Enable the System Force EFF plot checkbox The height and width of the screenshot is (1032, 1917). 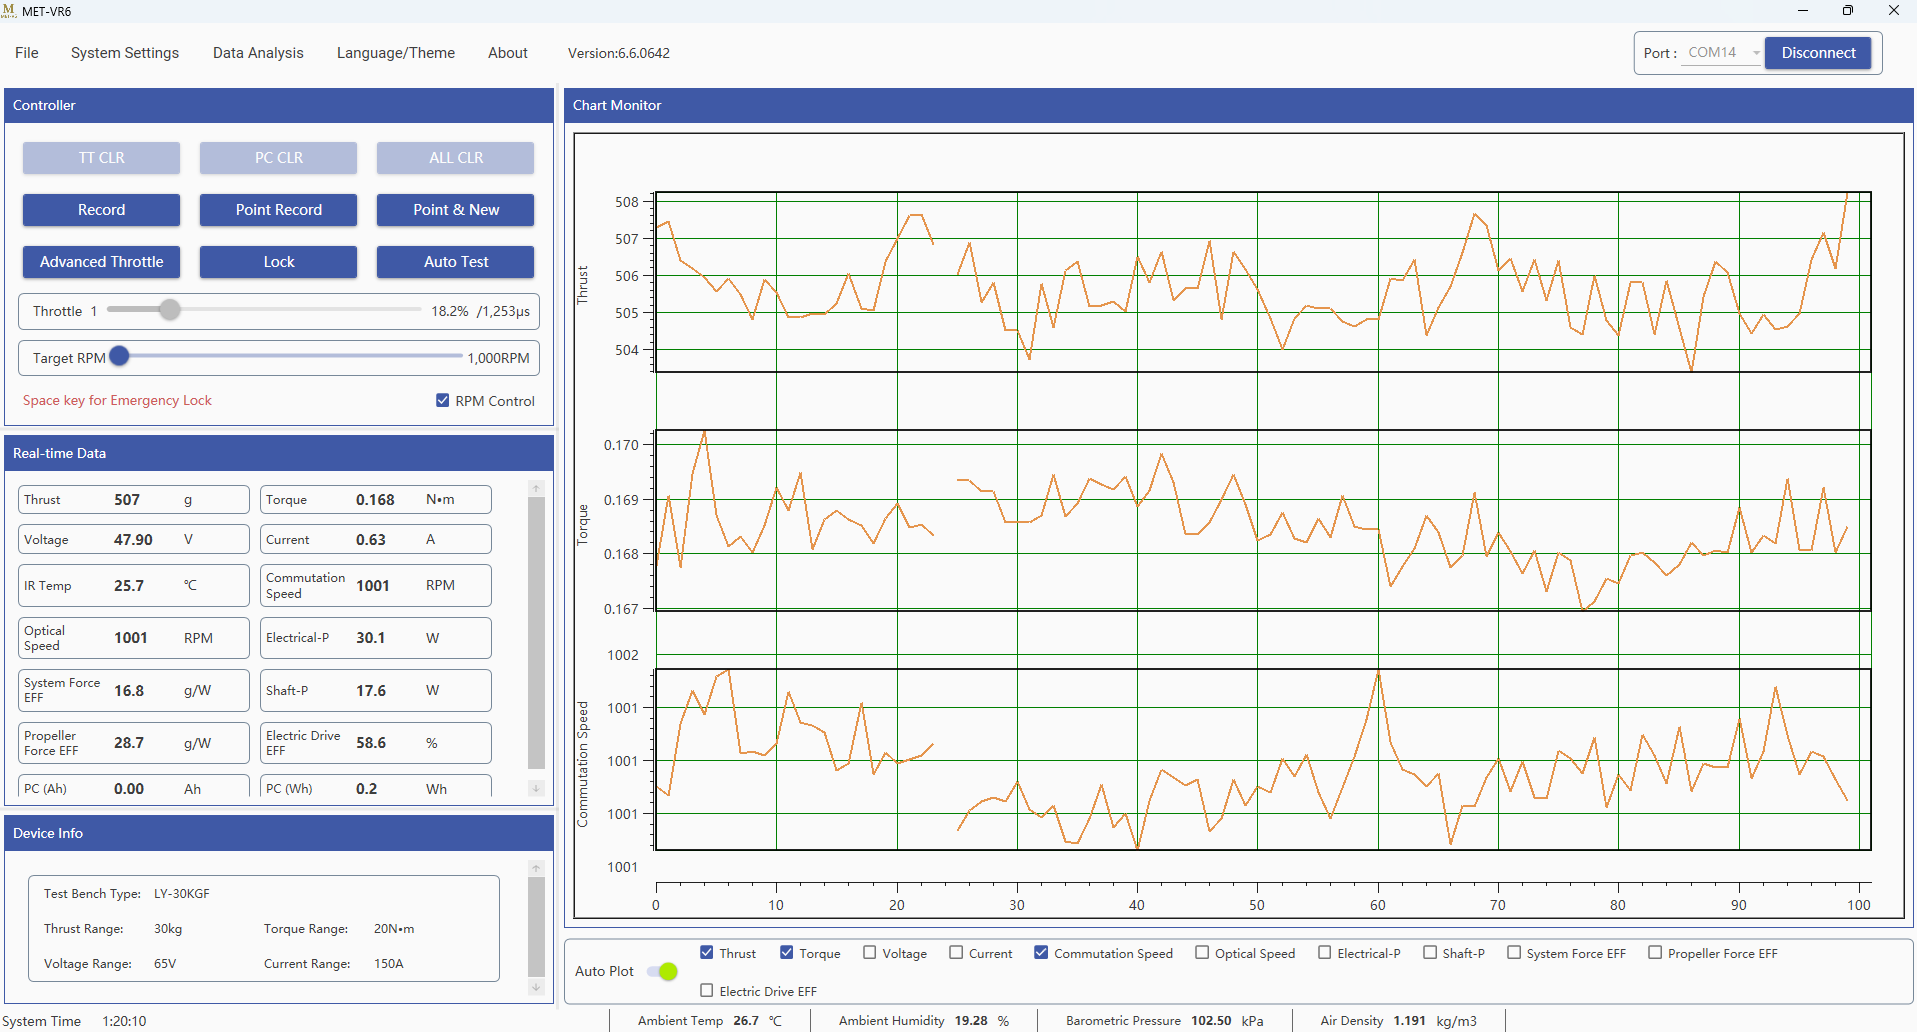pyautogui.click(x=1514, y=952)
